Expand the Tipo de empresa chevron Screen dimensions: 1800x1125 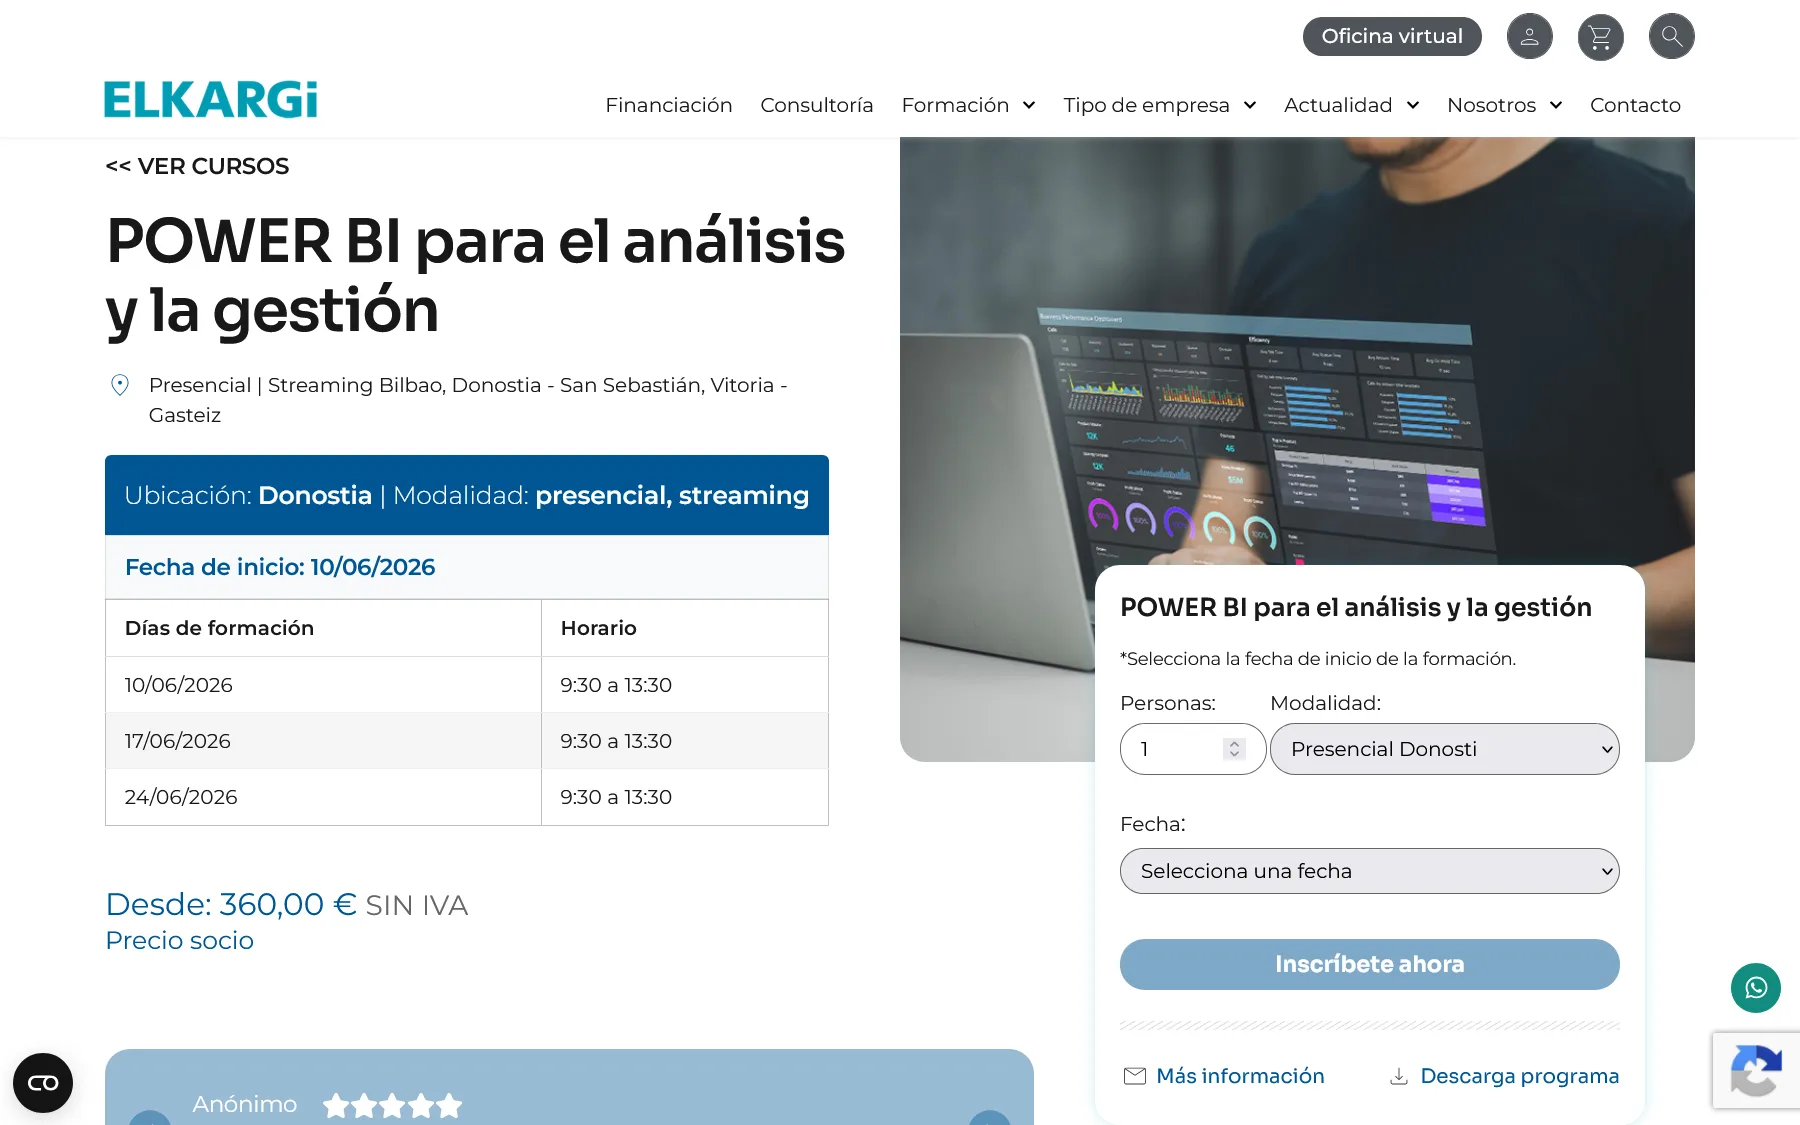pyautogui.click(x=1249, y=105)
